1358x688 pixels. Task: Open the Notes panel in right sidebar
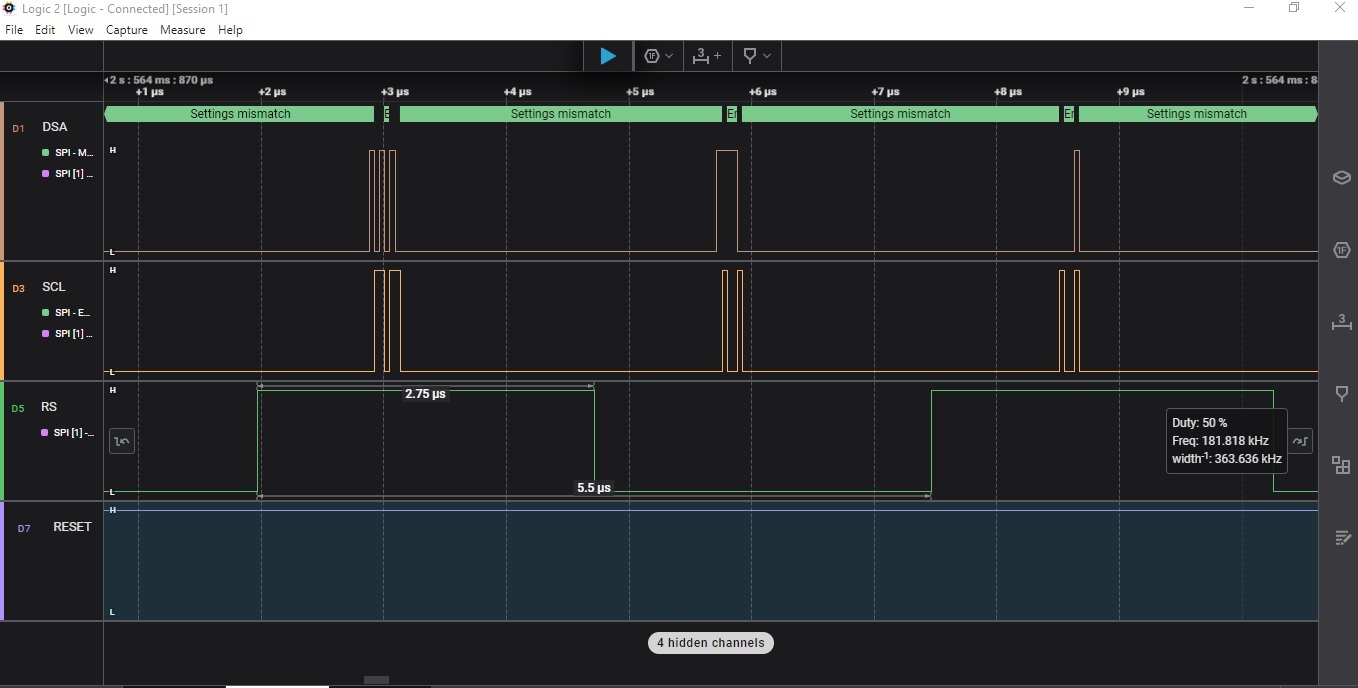[x=1341, y=538]
